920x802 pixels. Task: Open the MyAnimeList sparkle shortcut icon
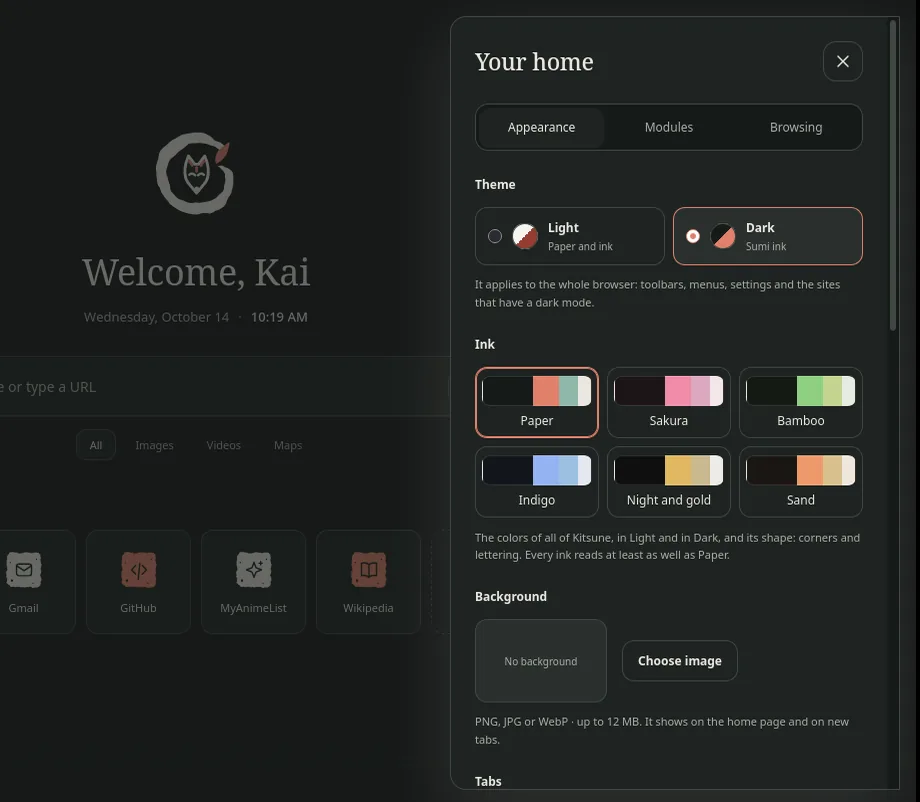click(x=253, y=569)
